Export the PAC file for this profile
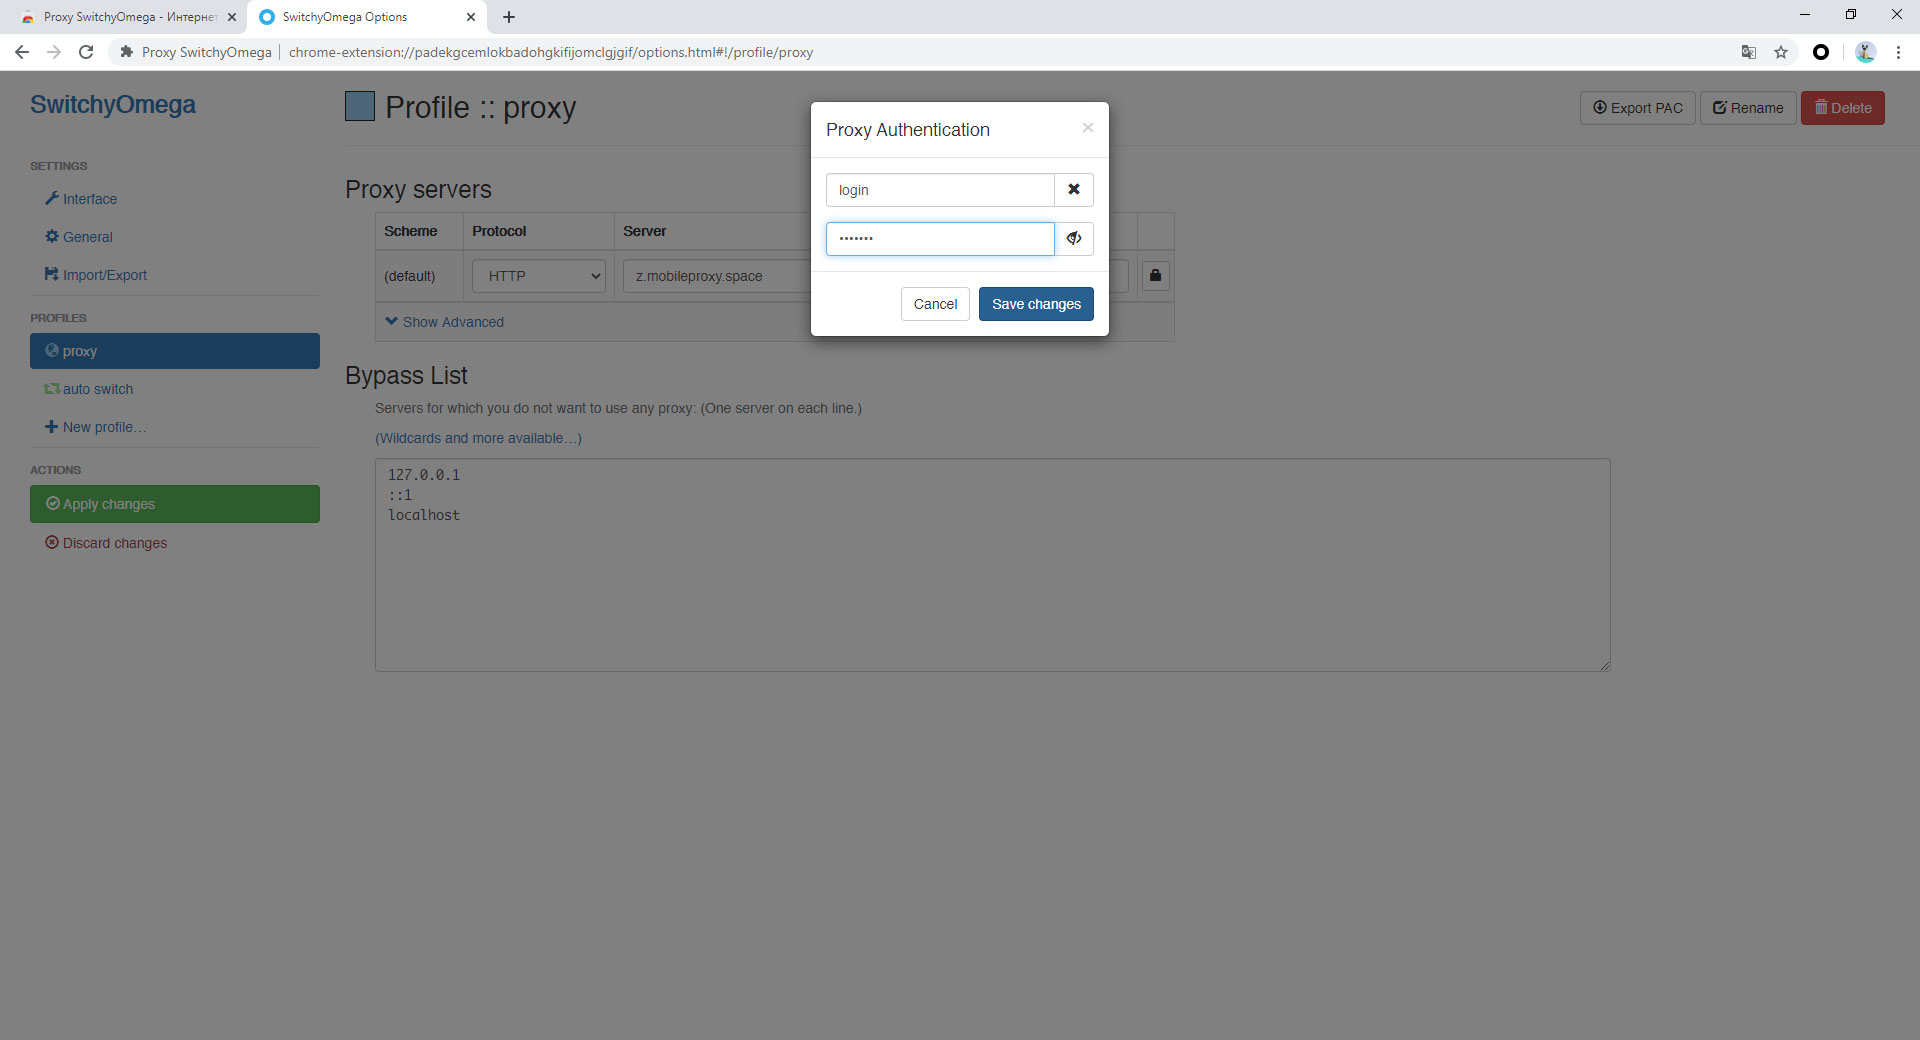This screenshot has width=1920, height=1040. [1636, 107]
